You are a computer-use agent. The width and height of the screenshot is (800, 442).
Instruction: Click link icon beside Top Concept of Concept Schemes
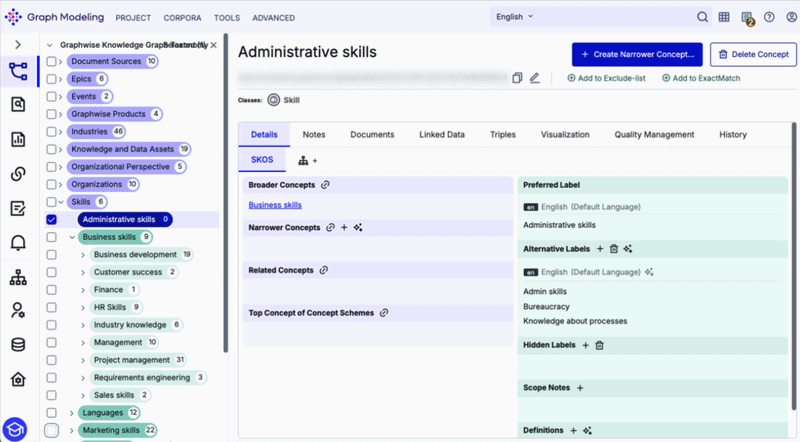coord(384,313)
